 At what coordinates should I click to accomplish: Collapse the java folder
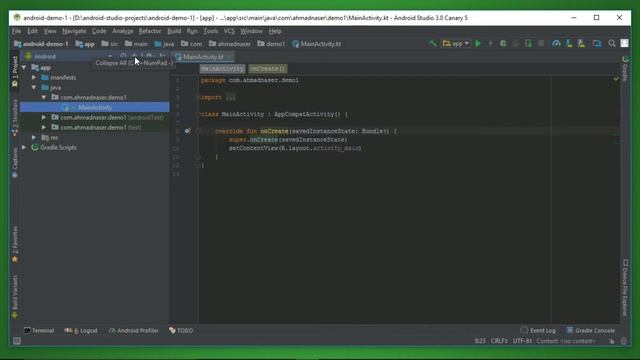tap(34, 87)
